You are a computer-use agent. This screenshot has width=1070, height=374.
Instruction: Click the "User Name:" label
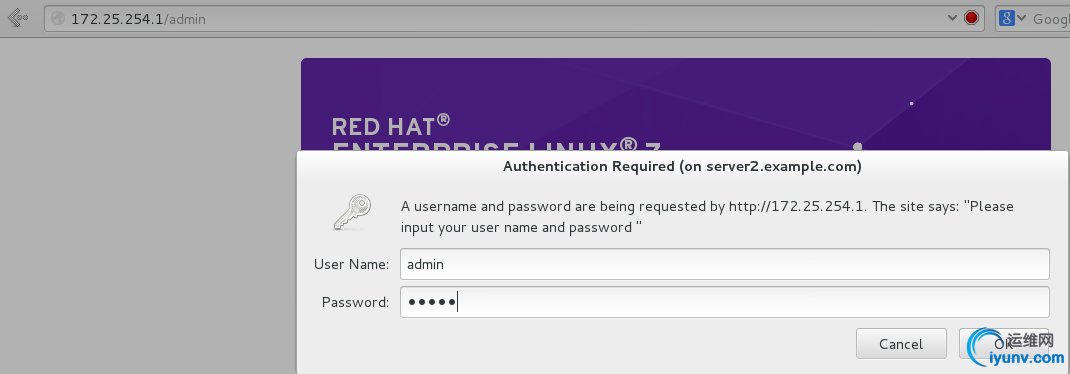click(x=351, y=264)
